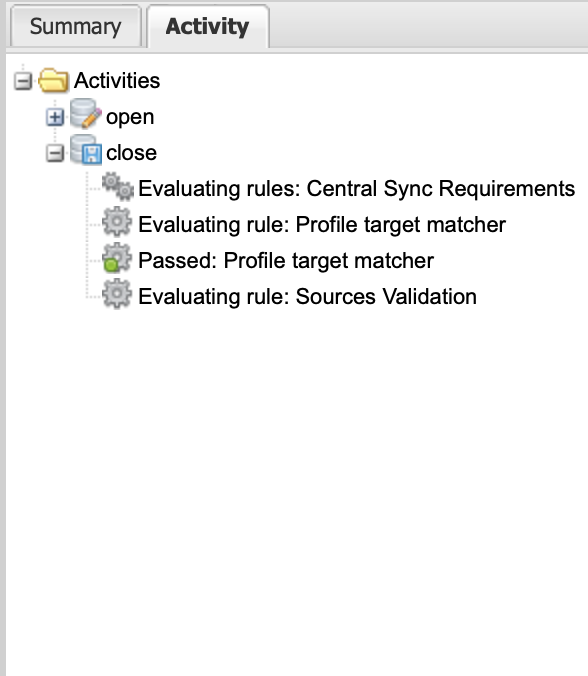Viewport: 588px width, 676px height.
Task: Select Evaluating rule: Sources Validation
Action: [x=307, y=297]
